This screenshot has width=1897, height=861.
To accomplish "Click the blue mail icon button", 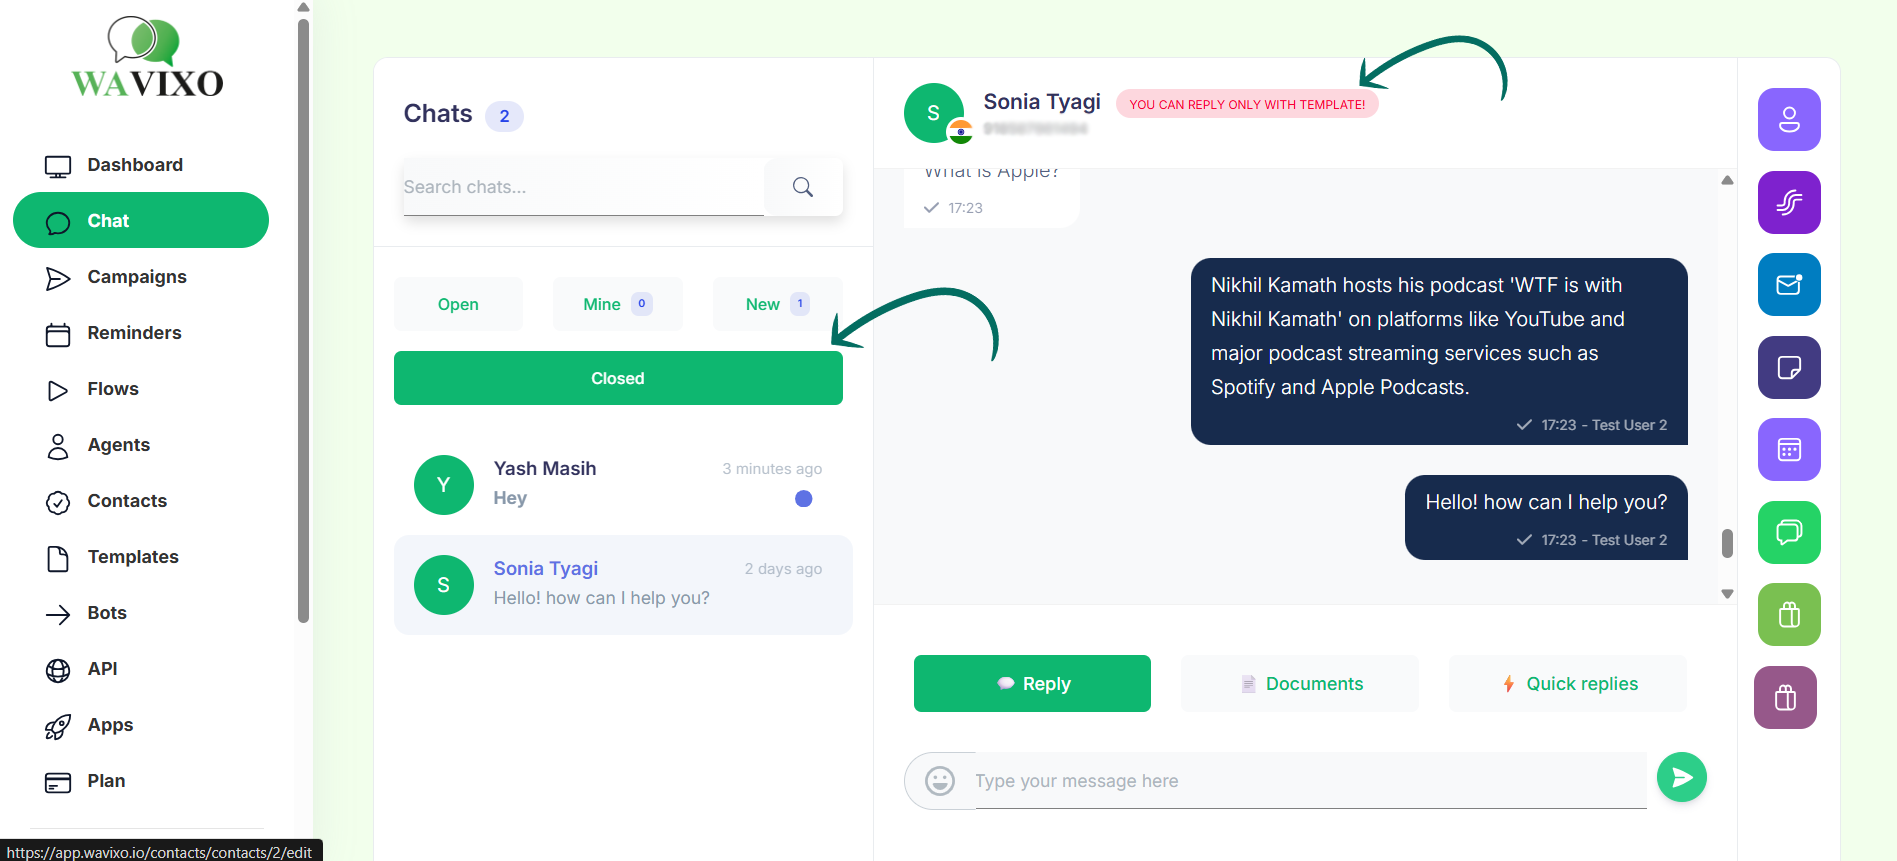I will [1789, 285].
